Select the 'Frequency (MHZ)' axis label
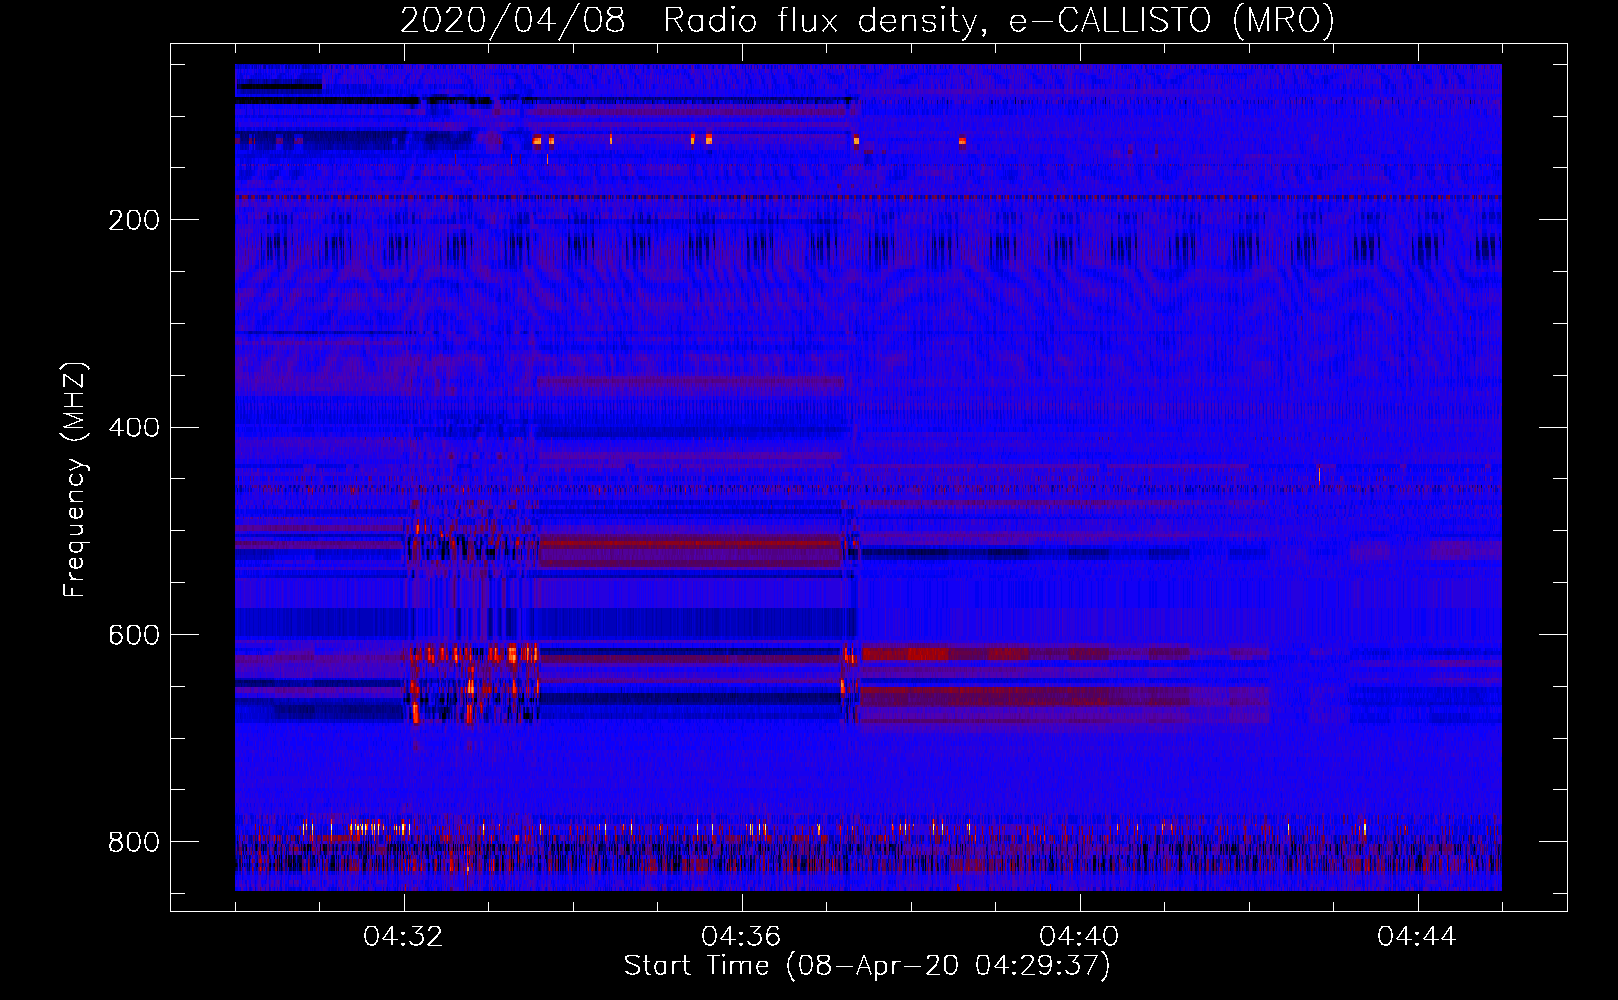Screen dimensions: 1618x1000 coord(75,480)
